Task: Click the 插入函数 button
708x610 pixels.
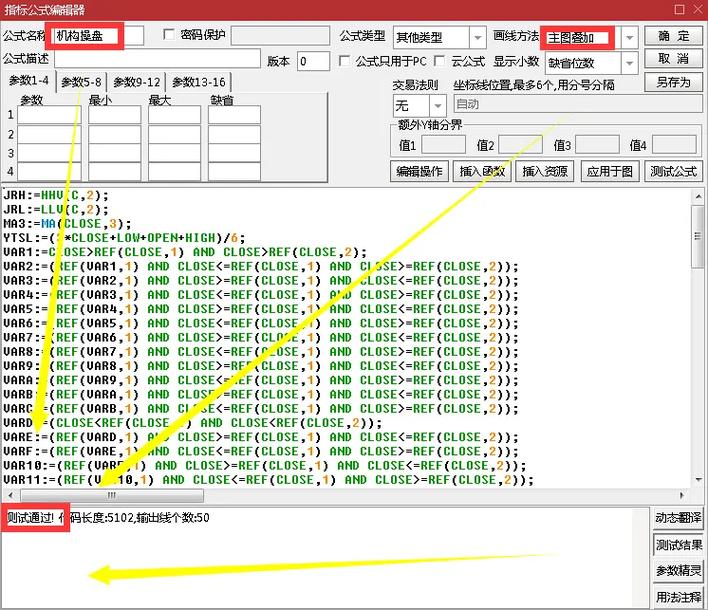Action: pyautogui.click(x=482, y=171)
